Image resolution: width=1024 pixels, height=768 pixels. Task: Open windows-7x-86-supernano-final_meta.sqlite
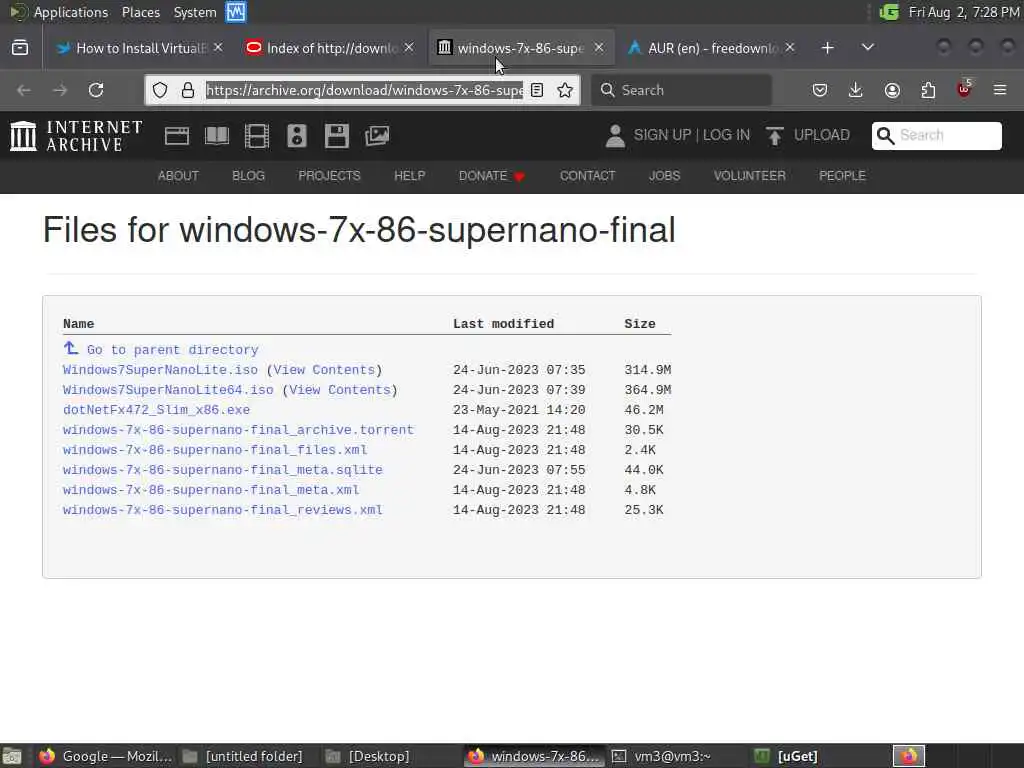(x=222, y=470)
